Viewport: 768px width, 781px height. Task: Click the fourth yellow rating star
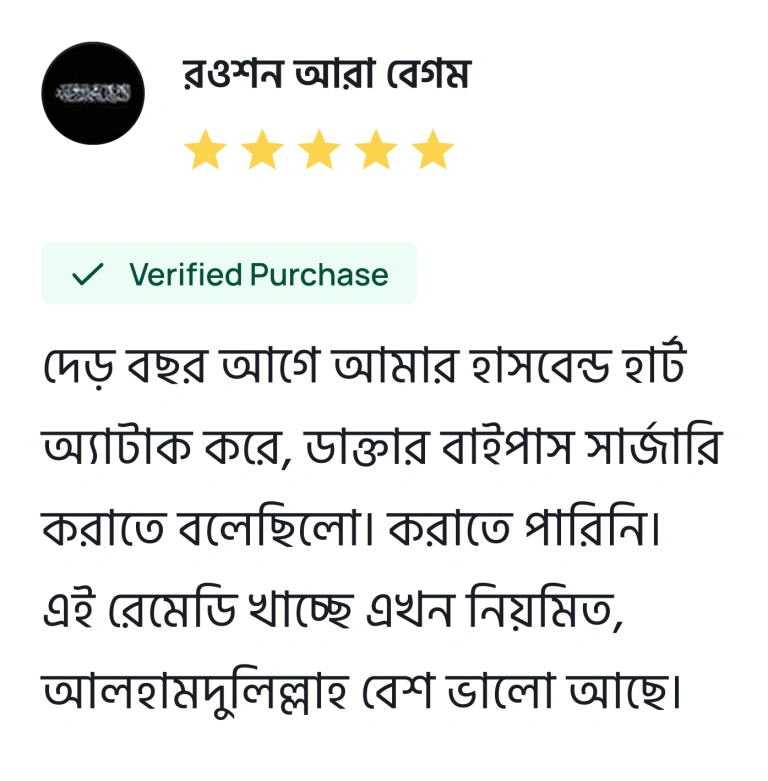376,149
